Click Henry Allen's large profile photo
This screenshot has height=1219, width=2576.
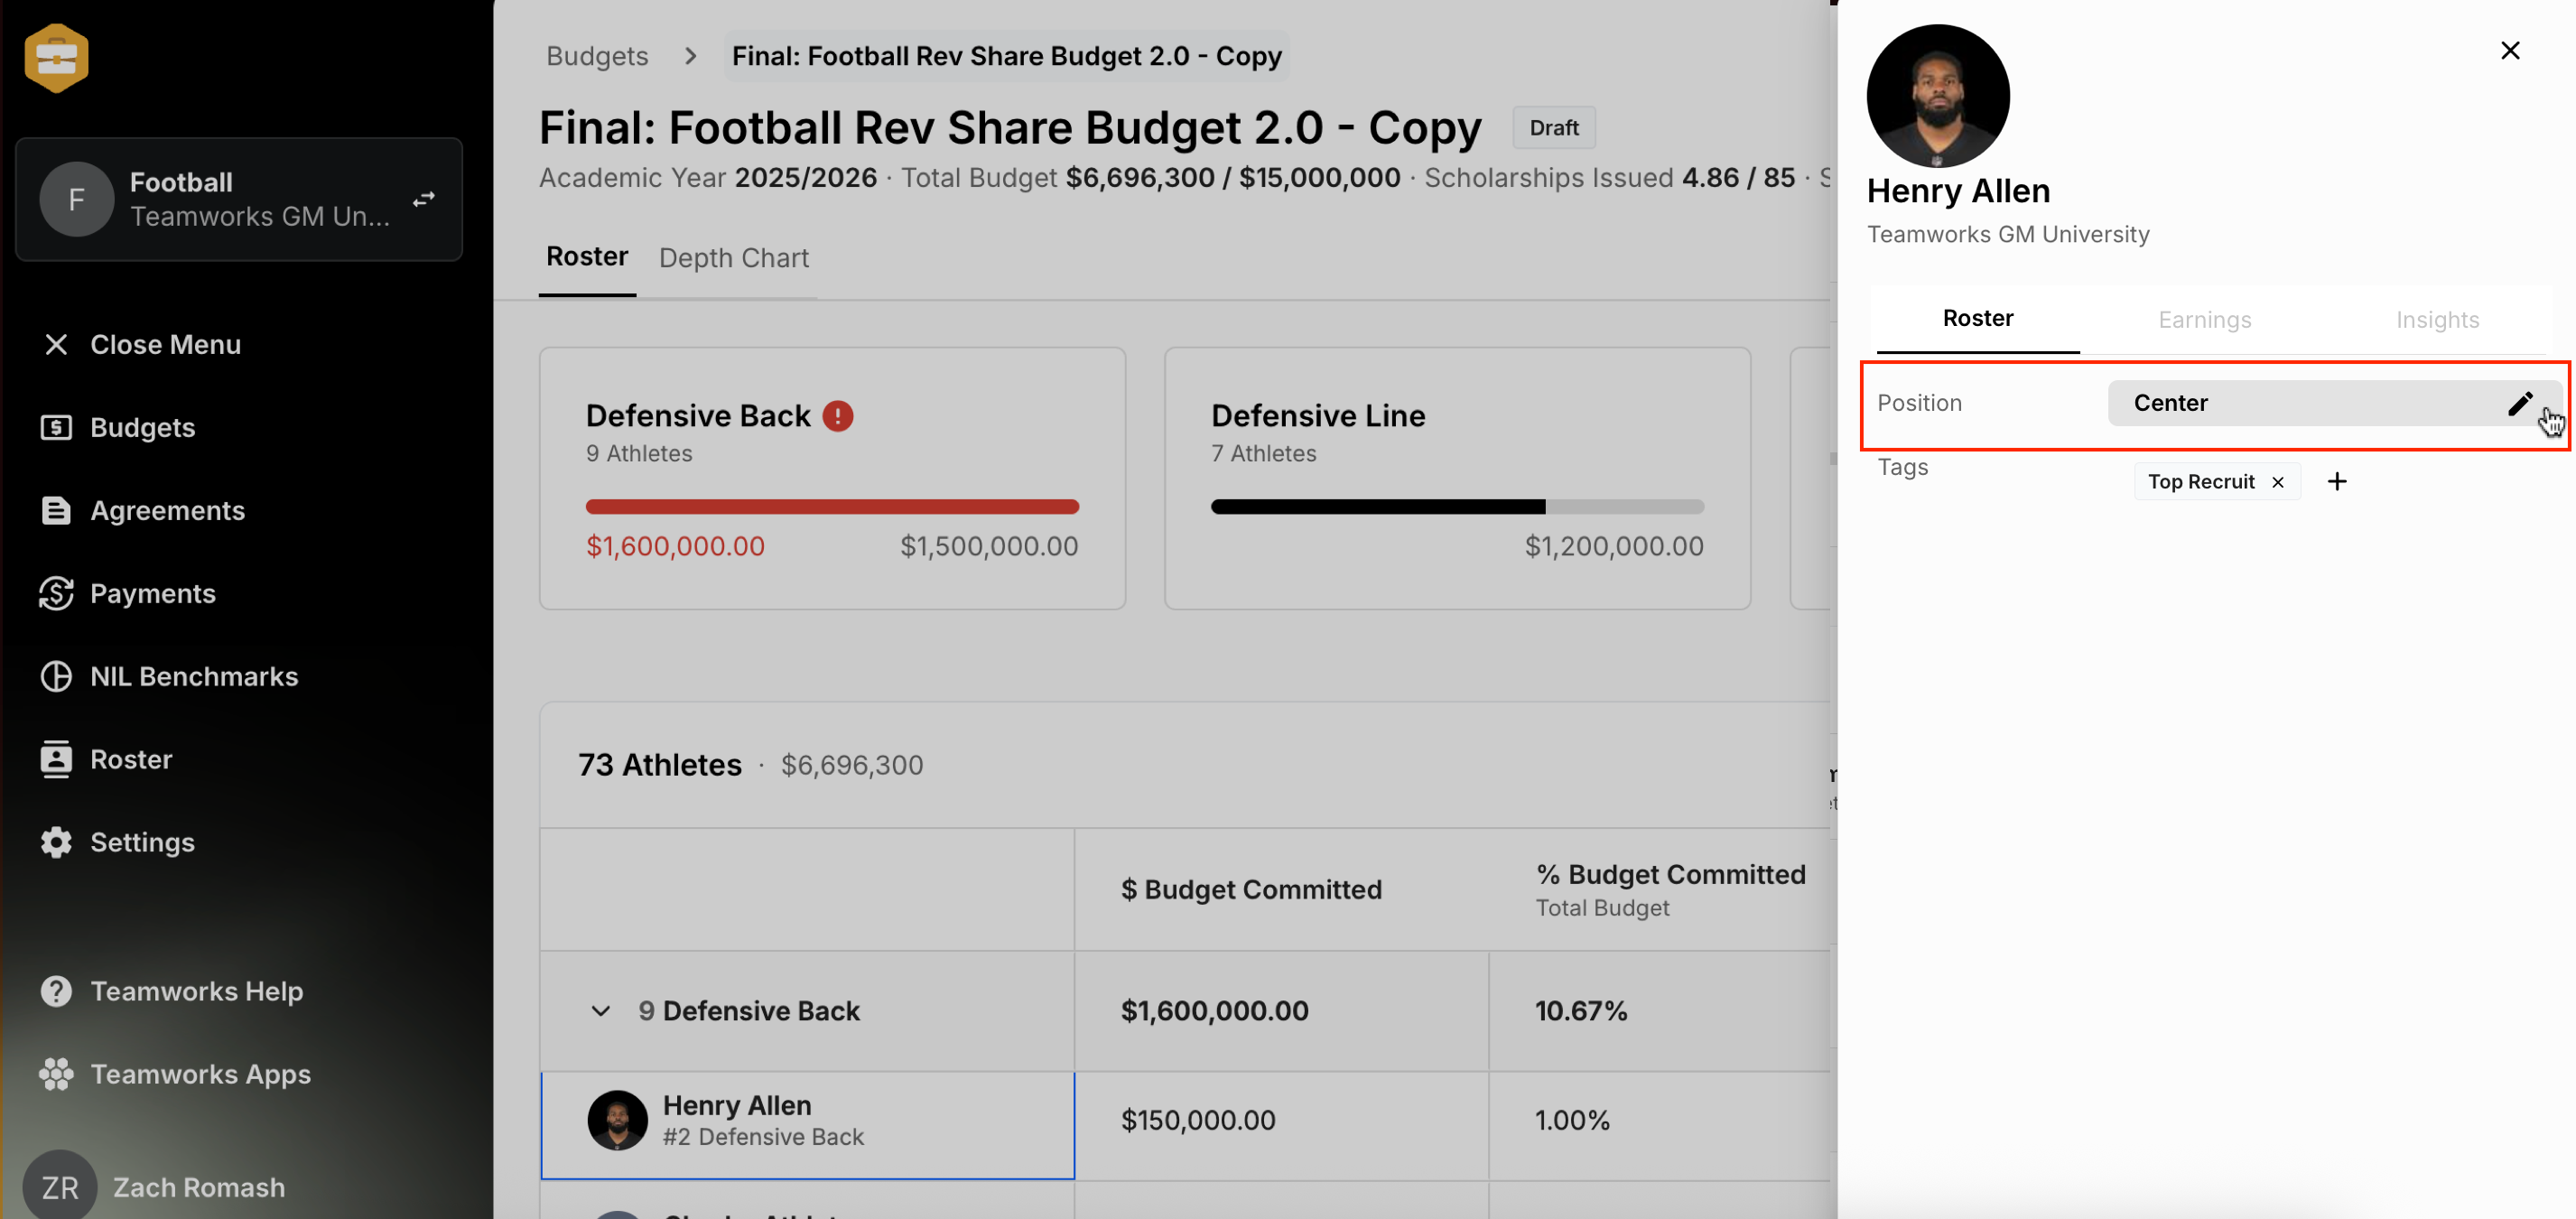coord(1938,96)
